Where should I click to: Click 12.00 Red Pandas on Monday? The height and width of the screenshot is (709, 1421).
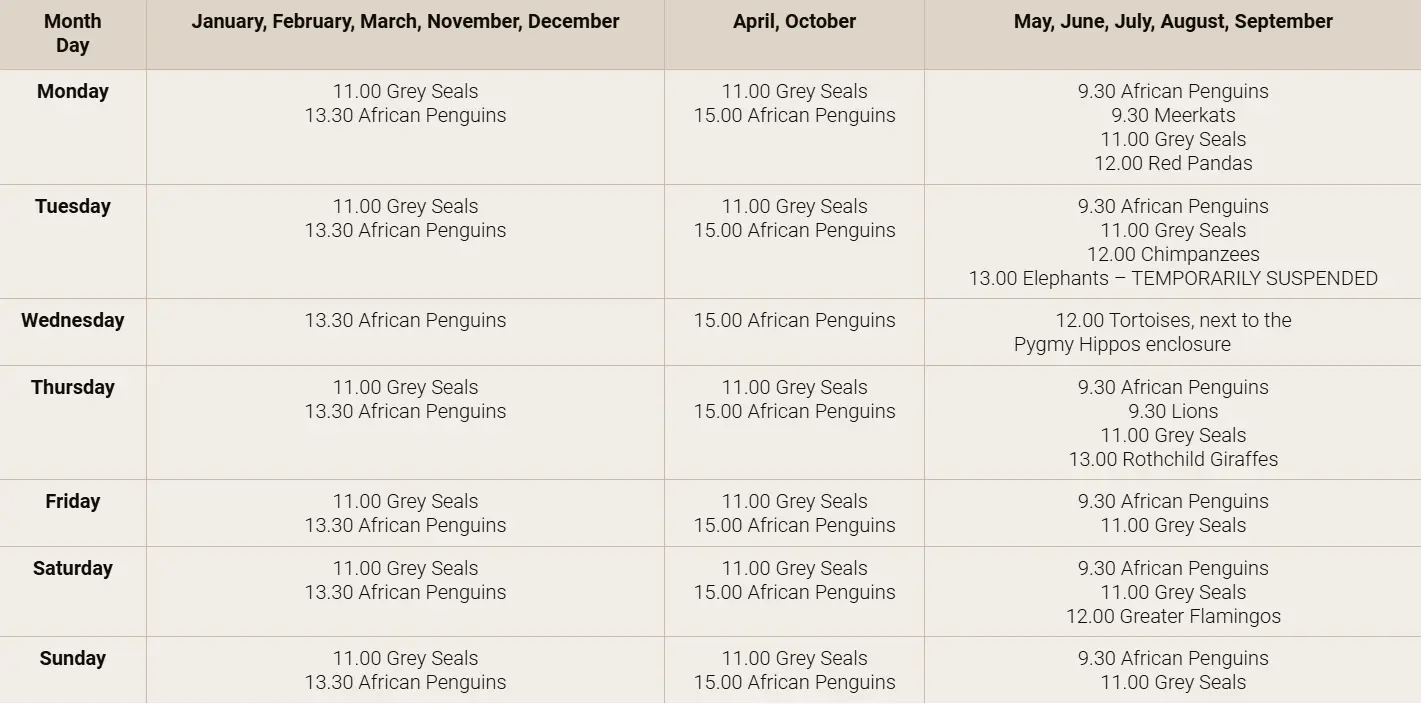[x=1173, y=163]
